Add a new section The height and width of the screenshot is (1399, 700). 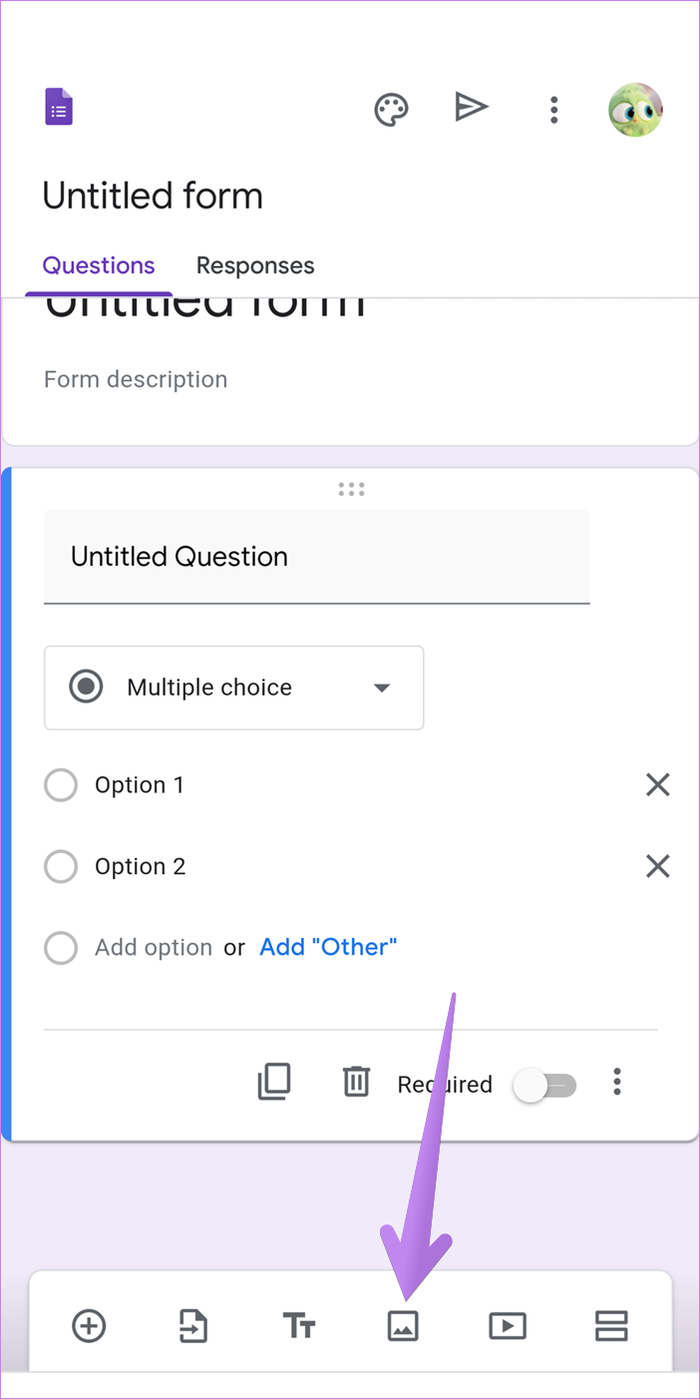611,1326
